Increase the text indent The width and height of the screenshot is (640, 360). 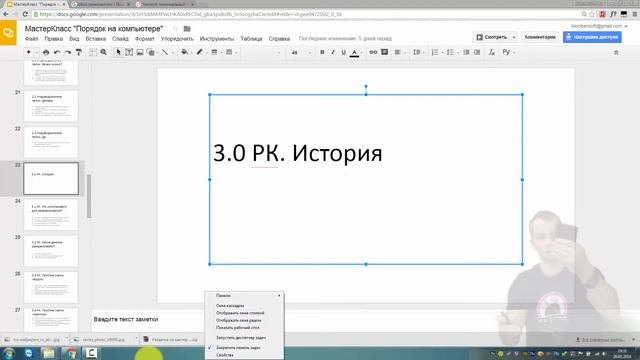(x=477, y=52)
